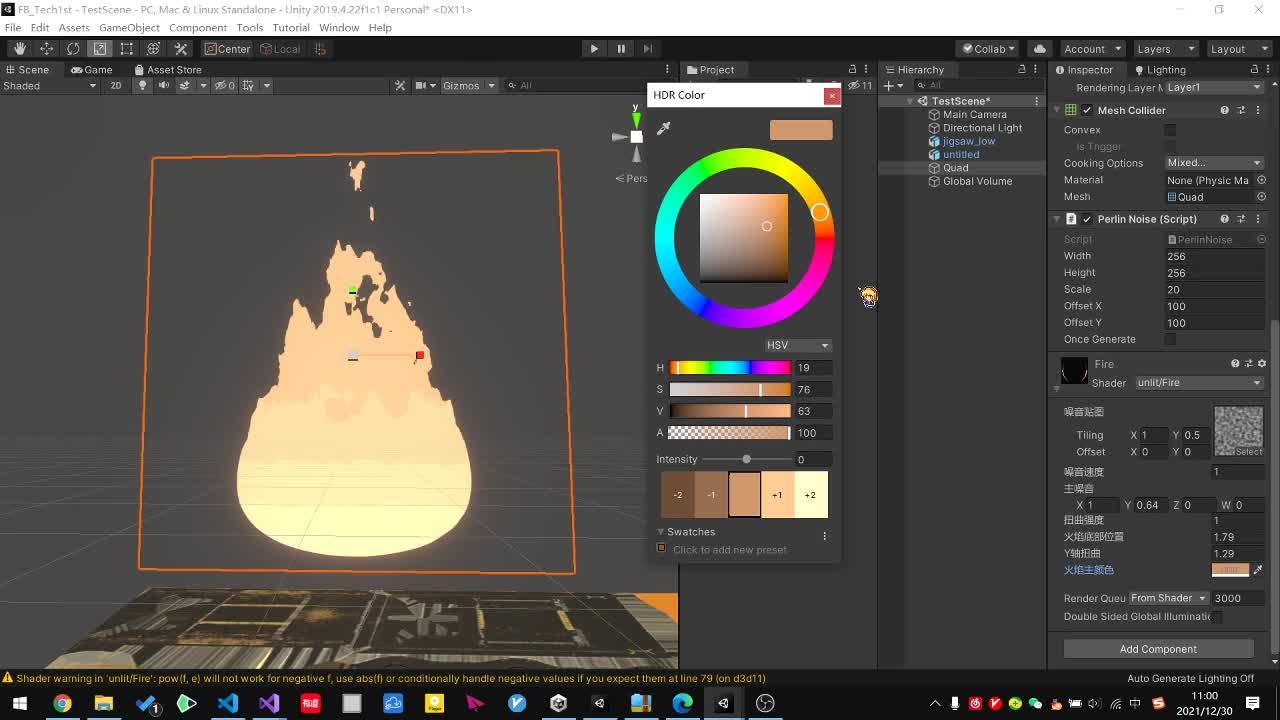Pick color with eyedropper in HDR Color
The image size is (1280, 720).
coord(663,128)
